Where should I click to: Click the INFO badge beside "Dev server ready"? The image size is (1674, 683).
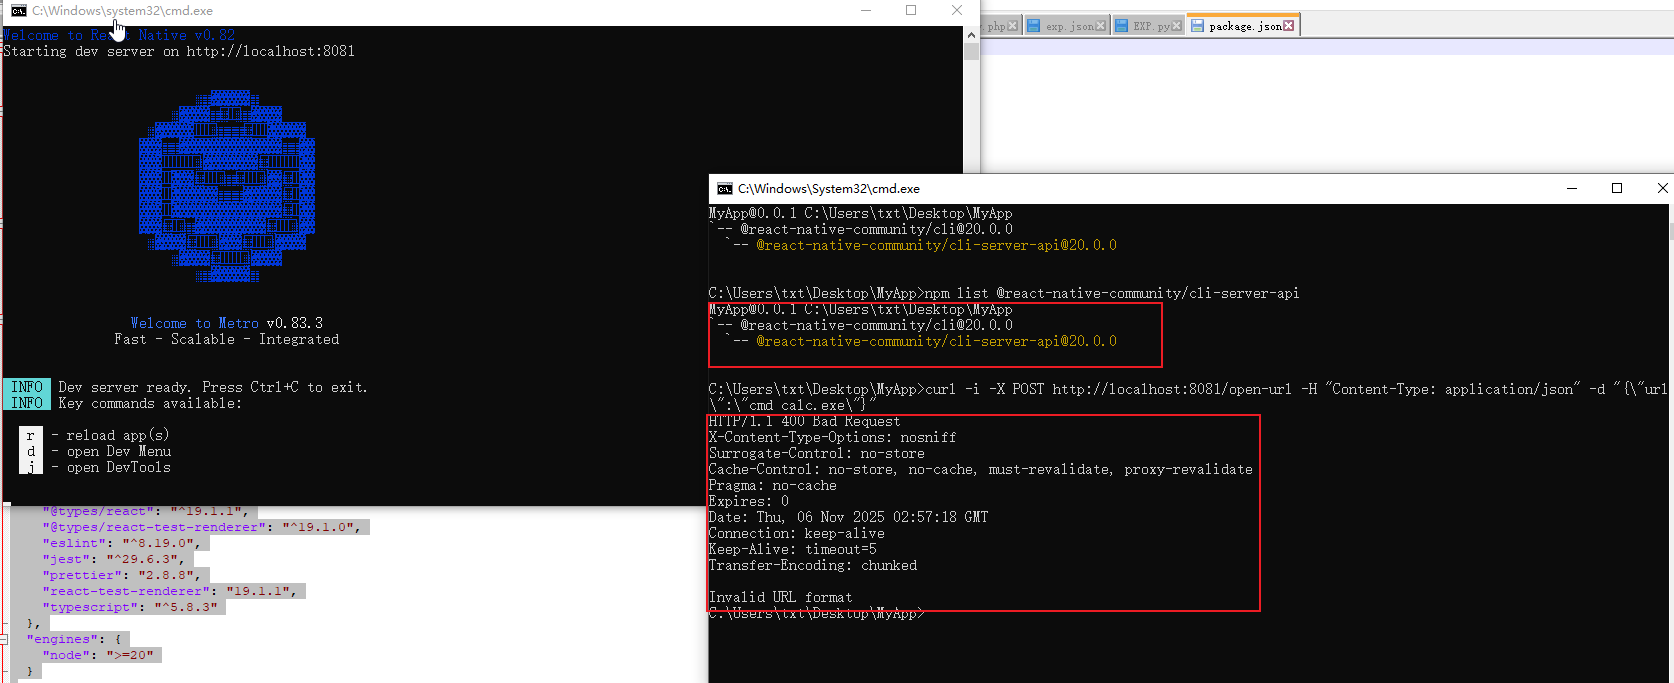27,387
